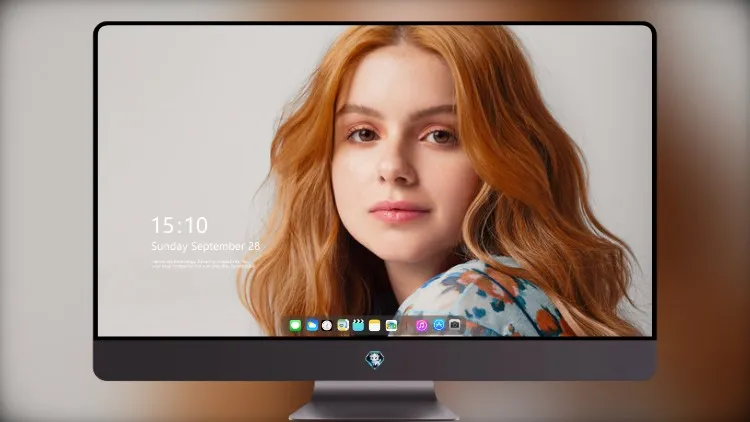The height and width of the screenshot is (422, 750).
Task: Click the logo on the monitor chin
Action: pos(375,359)
